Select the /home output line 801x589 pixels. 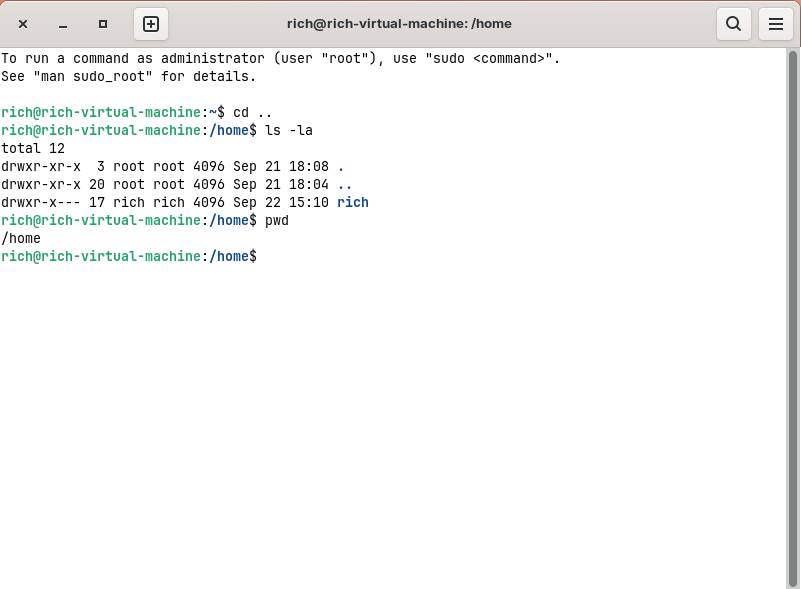tap(22, 238)
